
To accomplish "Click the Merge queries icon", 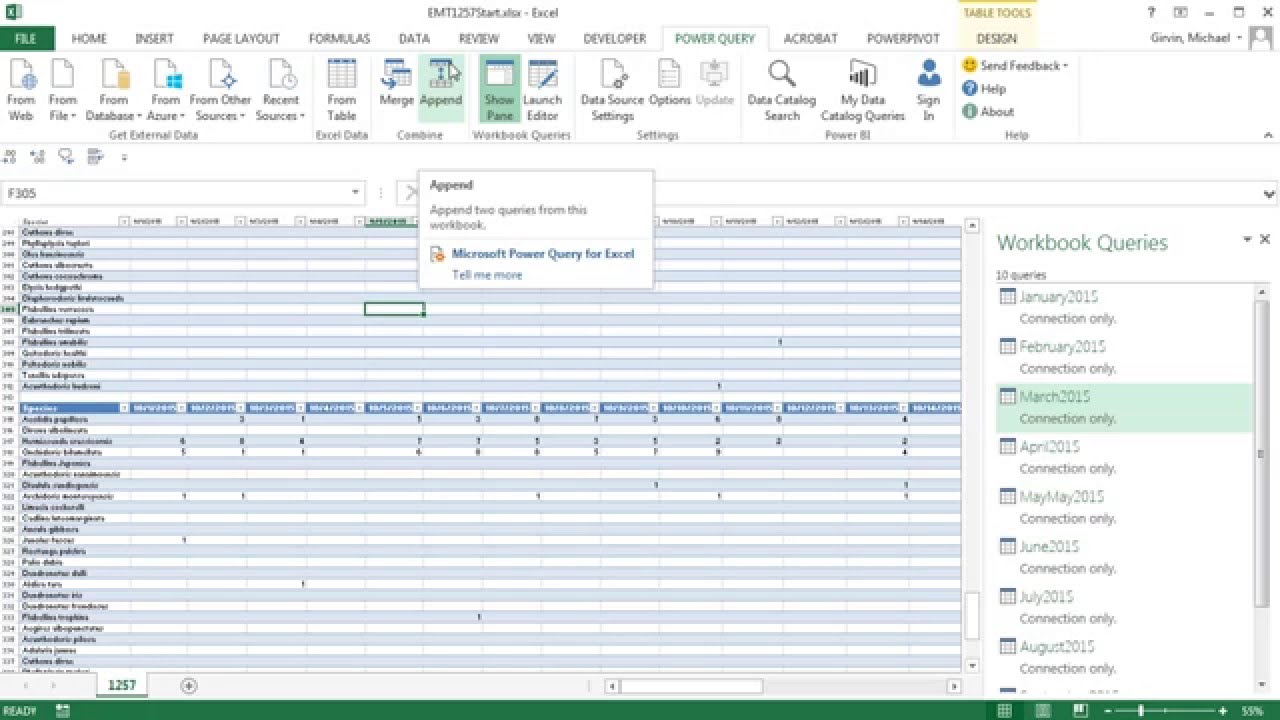I will pyautogui.click(x=397, y=83).
